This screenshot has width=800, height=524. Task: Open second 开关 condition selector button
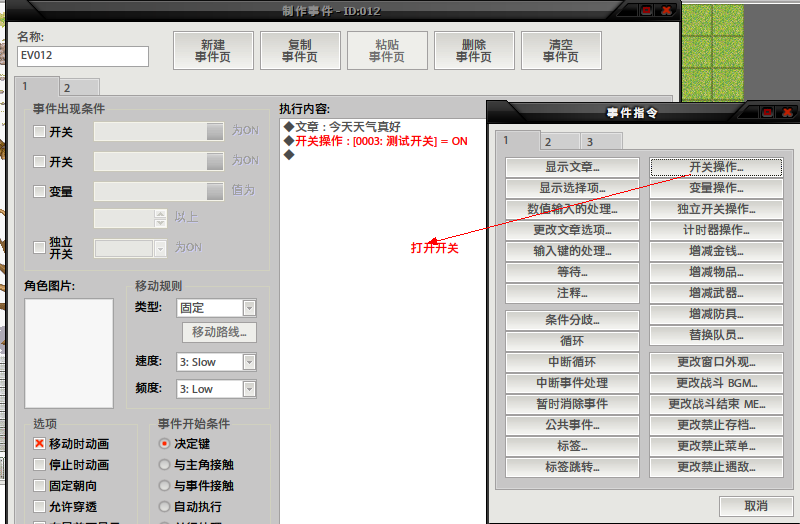pos(215,162)
